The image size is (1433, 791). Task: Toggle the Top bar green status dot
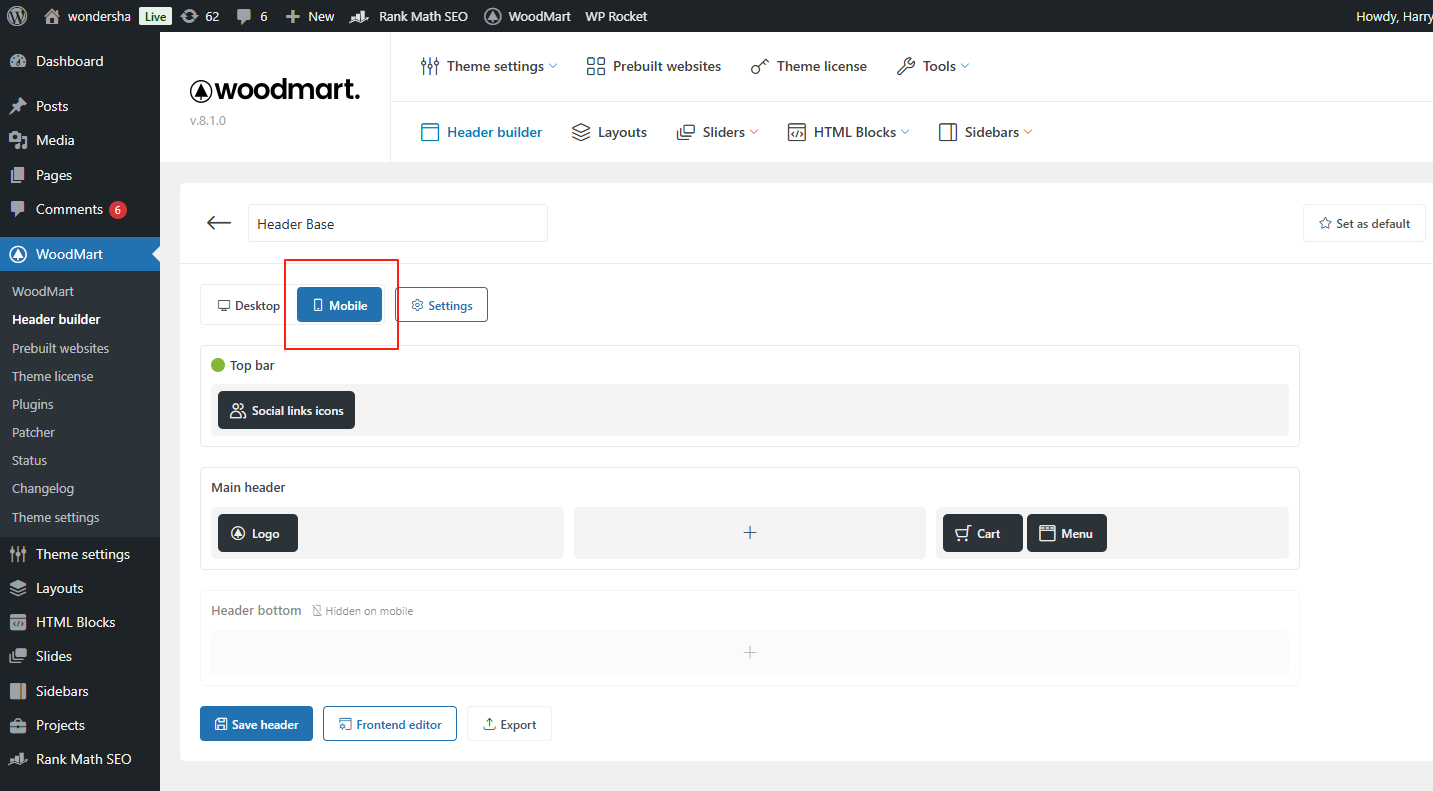pyautogui.click(x=218, y=365)
